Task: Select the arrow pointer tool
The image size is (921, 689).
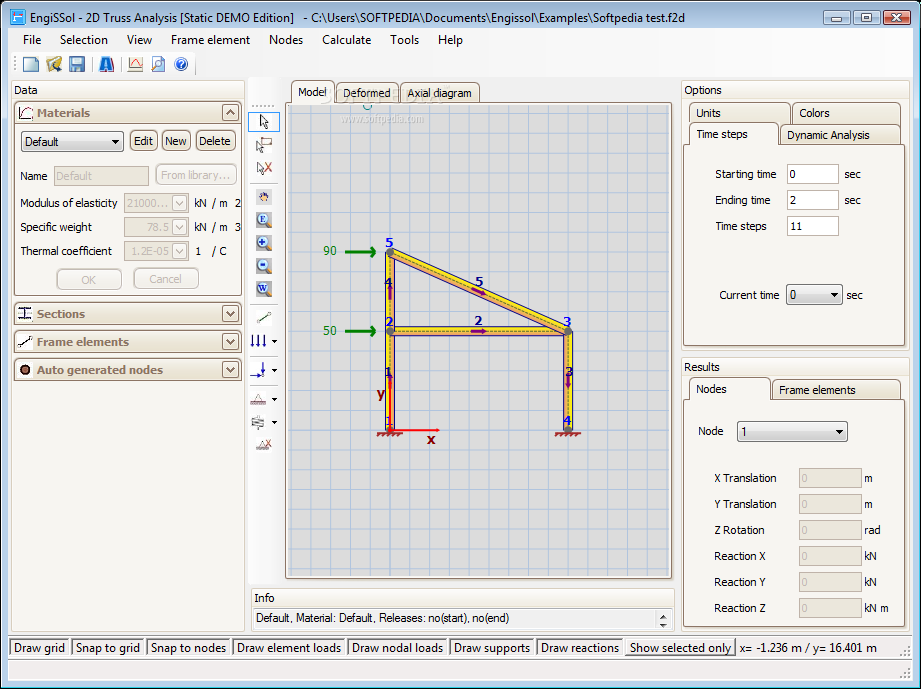Action: (x=264, y=122)
